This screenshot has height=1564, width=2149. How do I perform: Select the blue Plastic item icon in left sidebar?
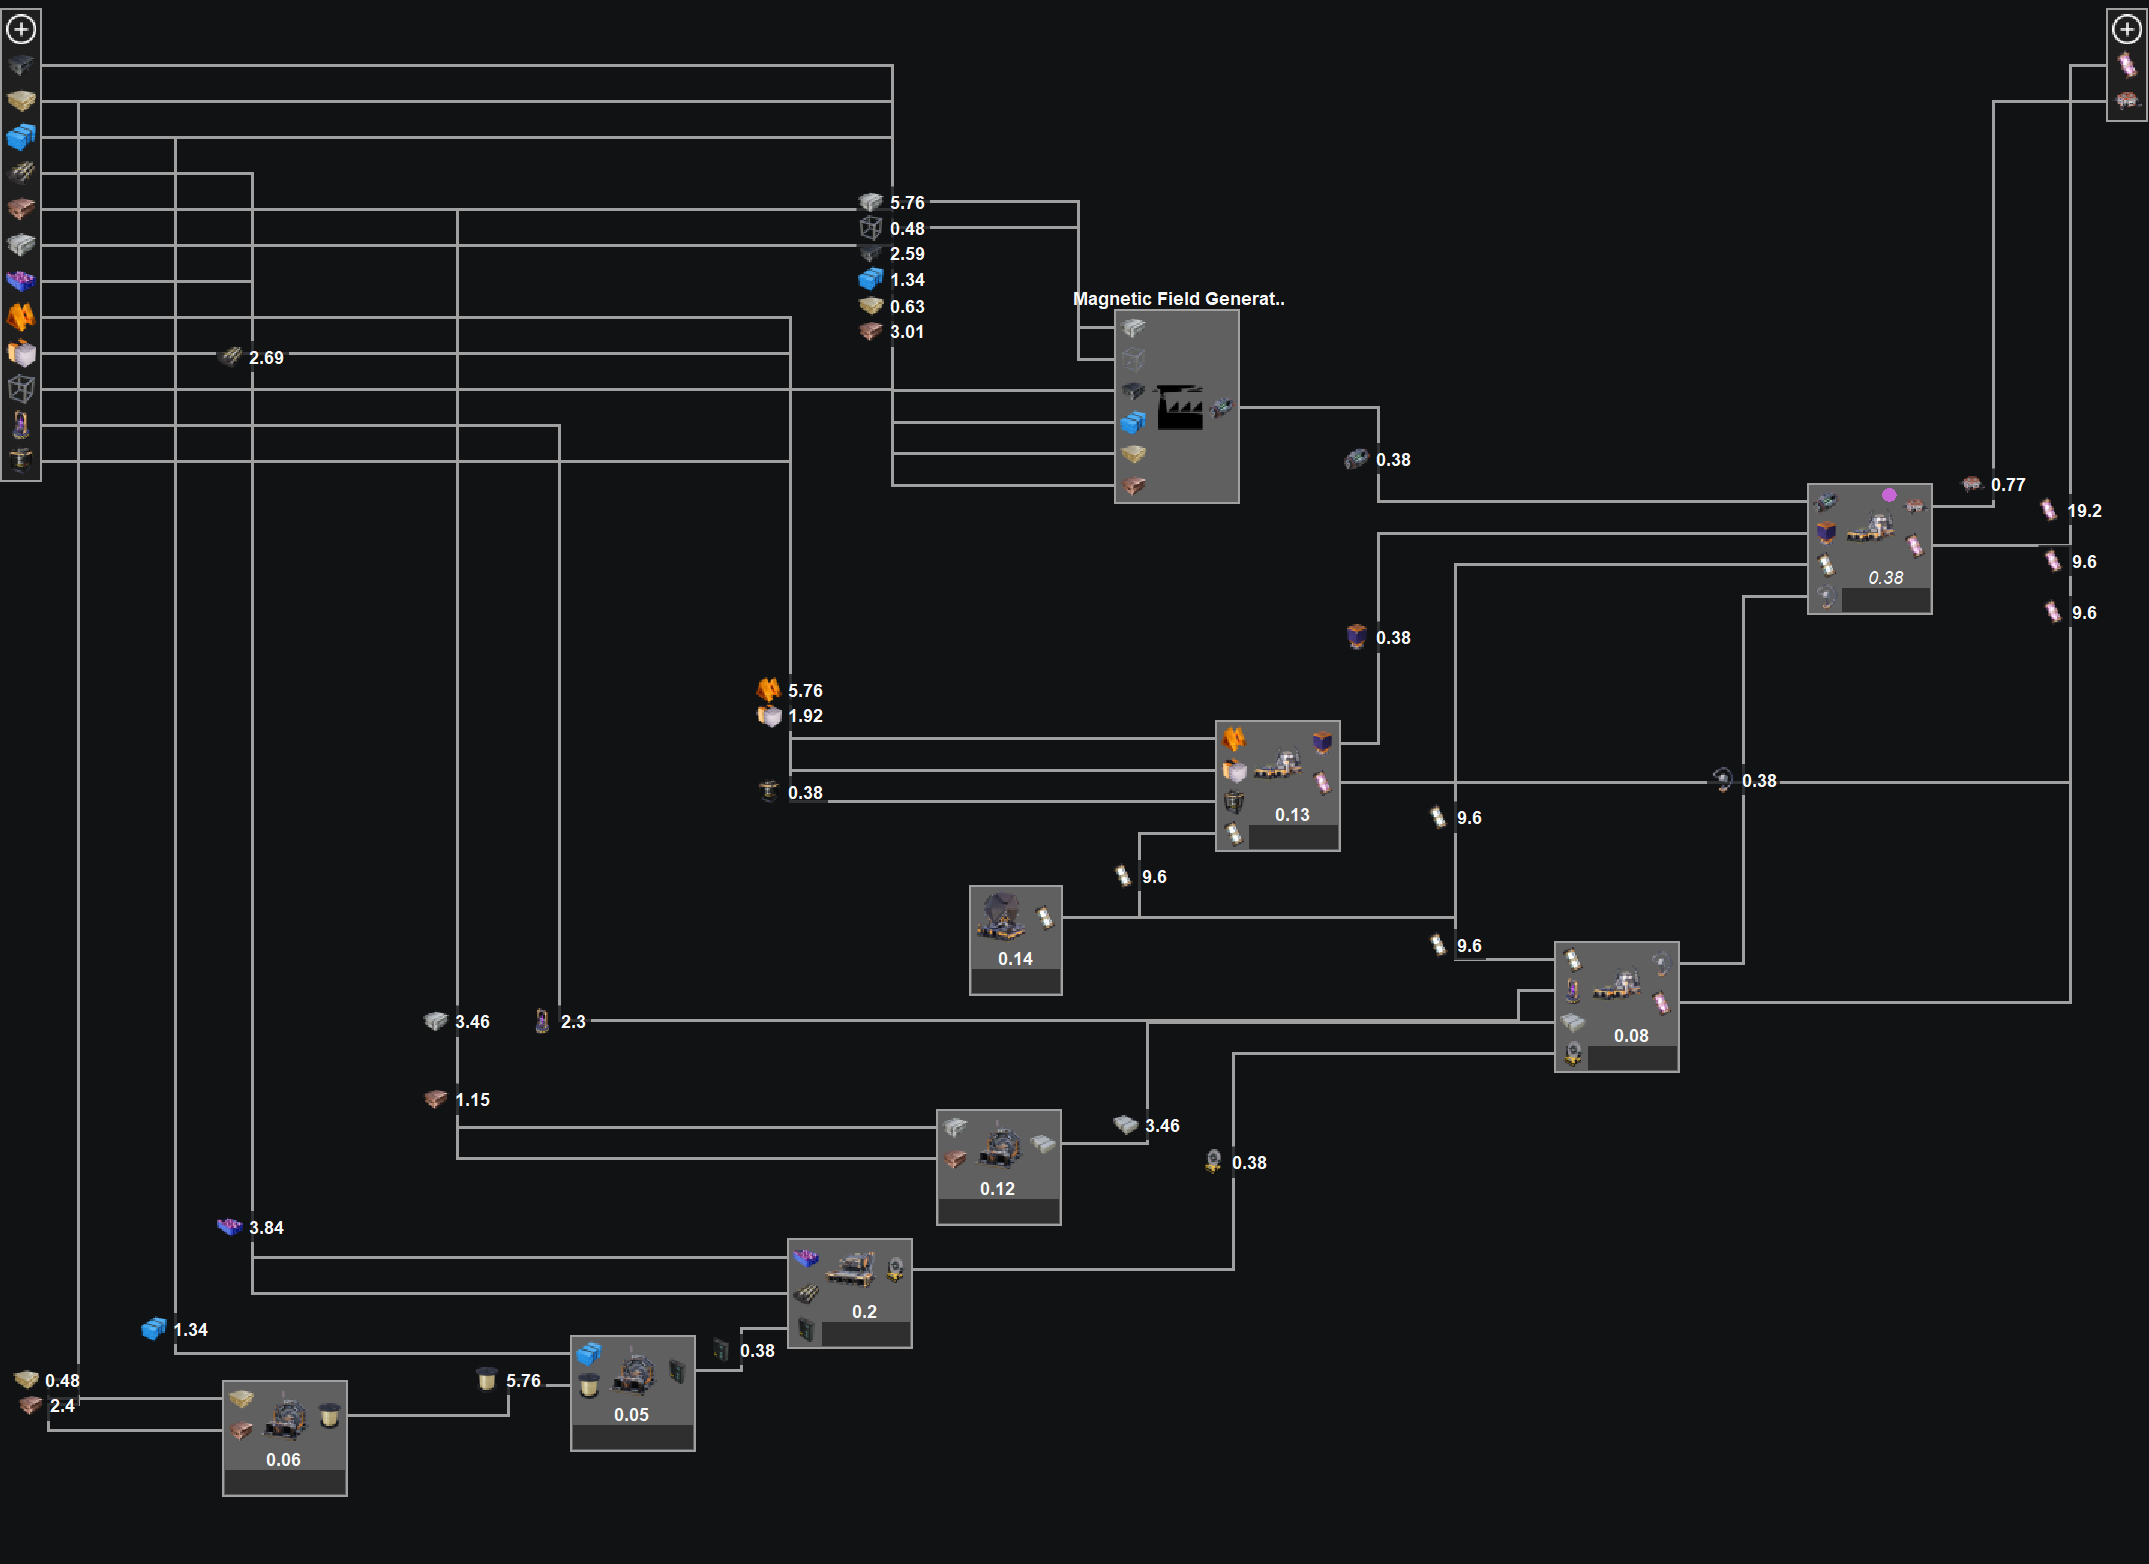[21, 139]
